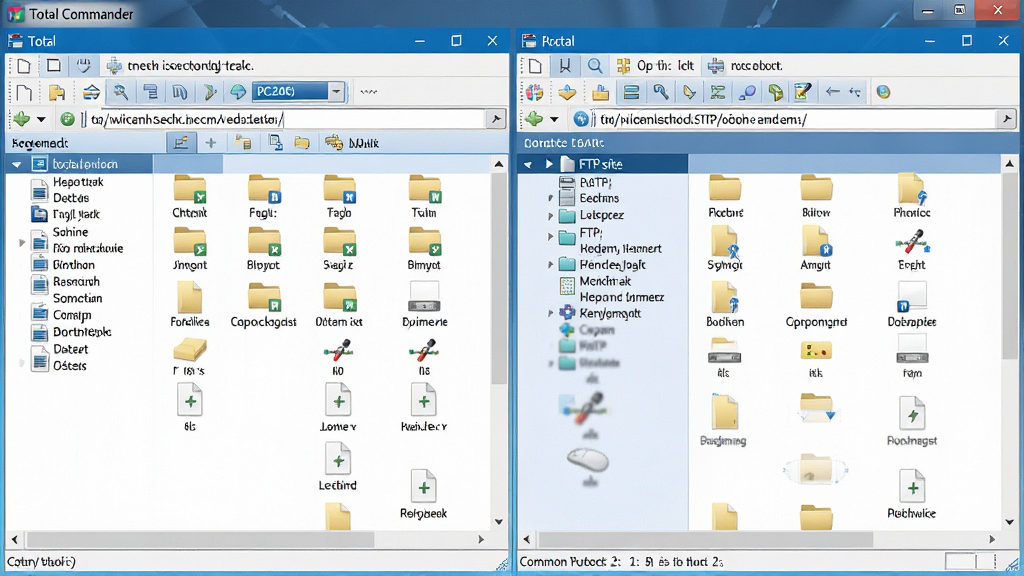
Task: Expand the 'Letspcez' tree node
Action: click(x=551, y=215)
